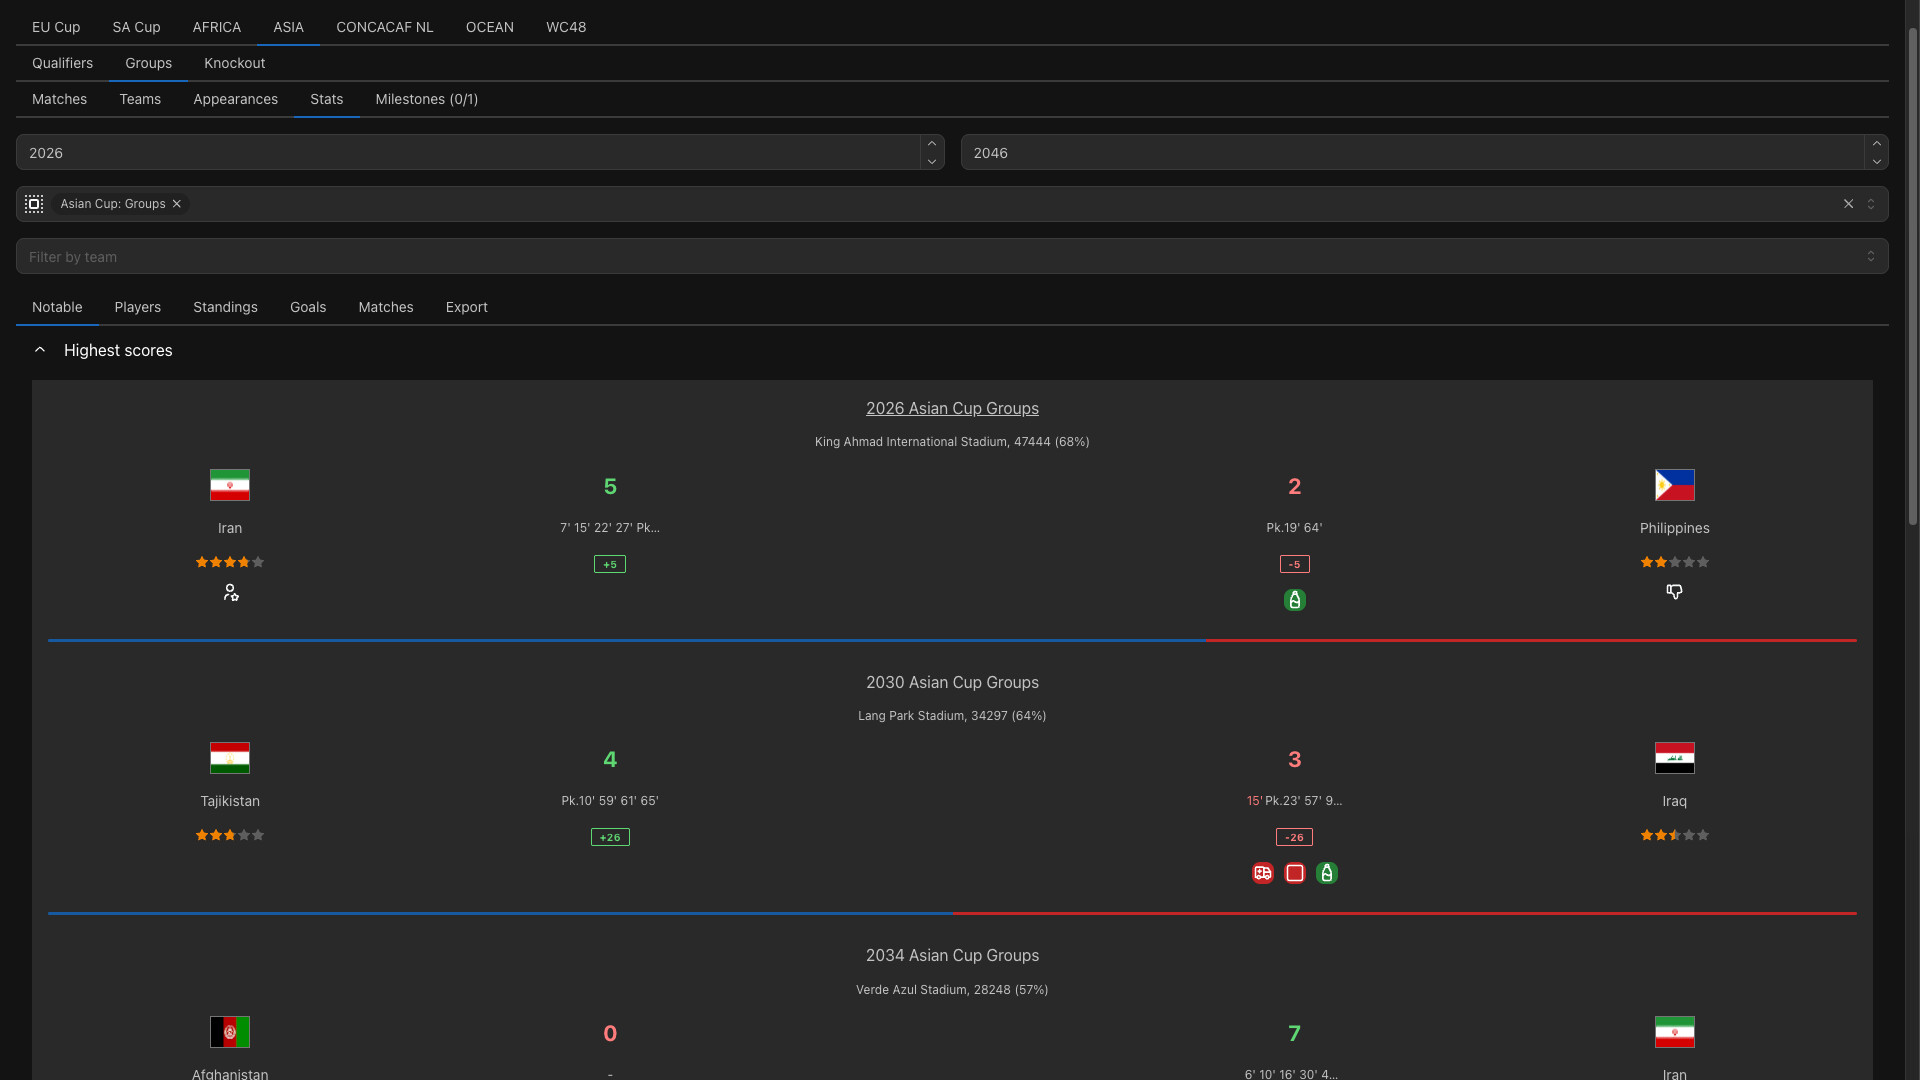
Task: Open the AFRICA tab
Action: click(217, 27)
